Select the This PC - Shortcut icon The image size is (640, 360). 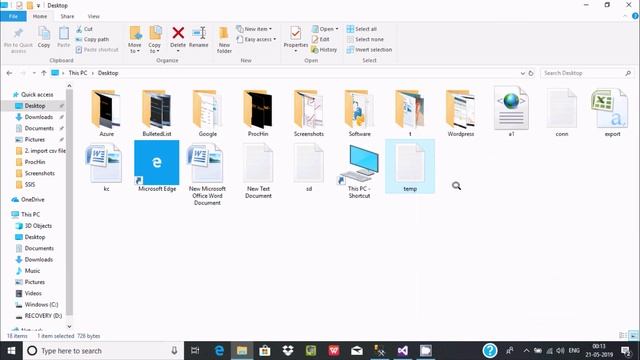pos(359,171)
